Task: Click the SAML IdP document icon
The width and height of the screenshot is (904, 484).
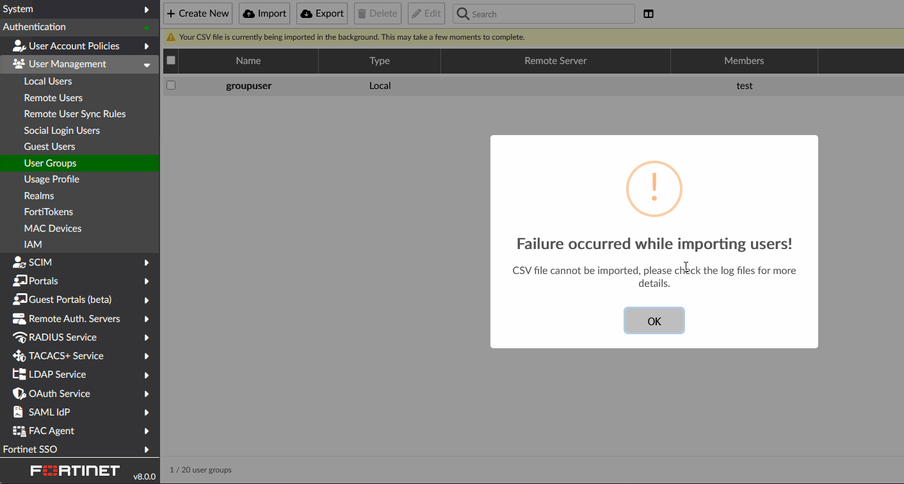Action: [19, 412]
